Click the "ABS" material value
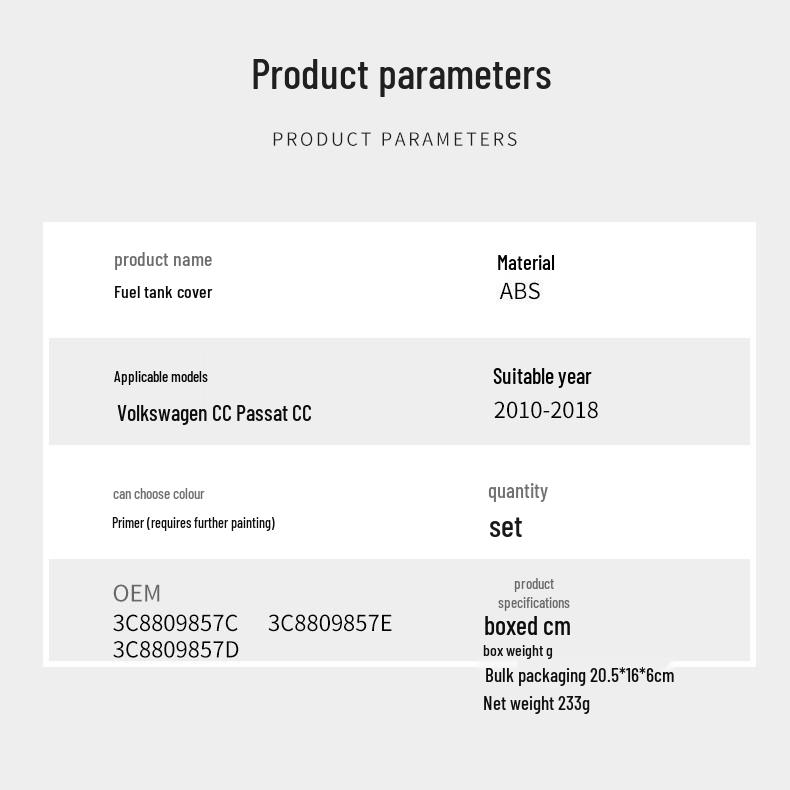The height and width of the screenshot is (790, 790). pos(520,291)
